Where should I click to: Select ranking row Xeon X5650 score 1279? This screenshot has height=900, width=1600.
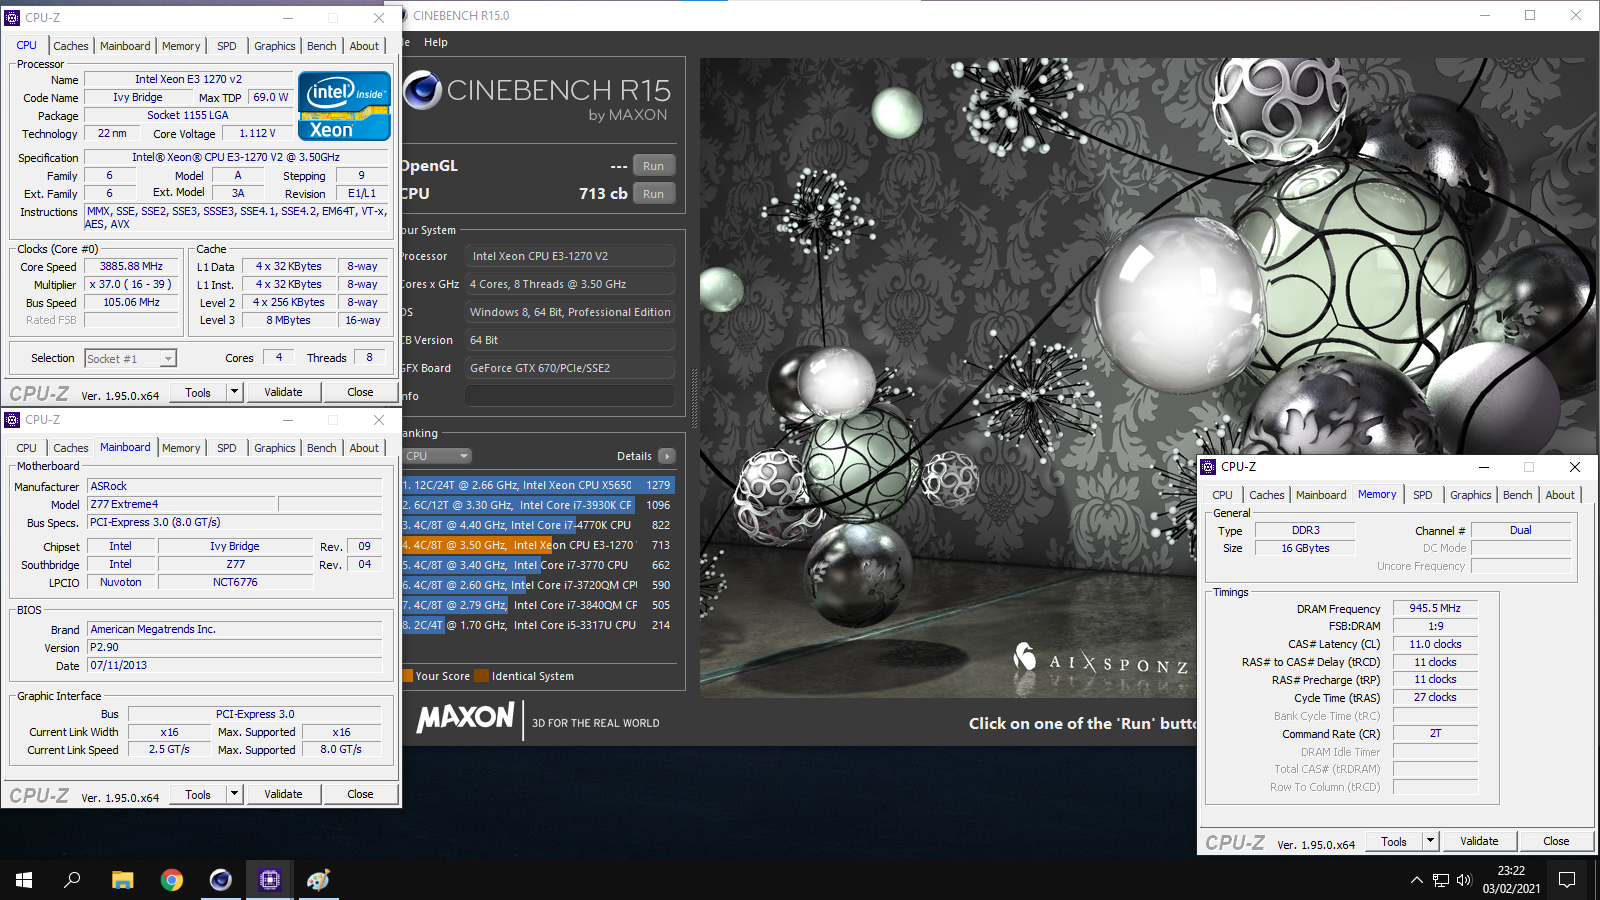coord(538,485)
